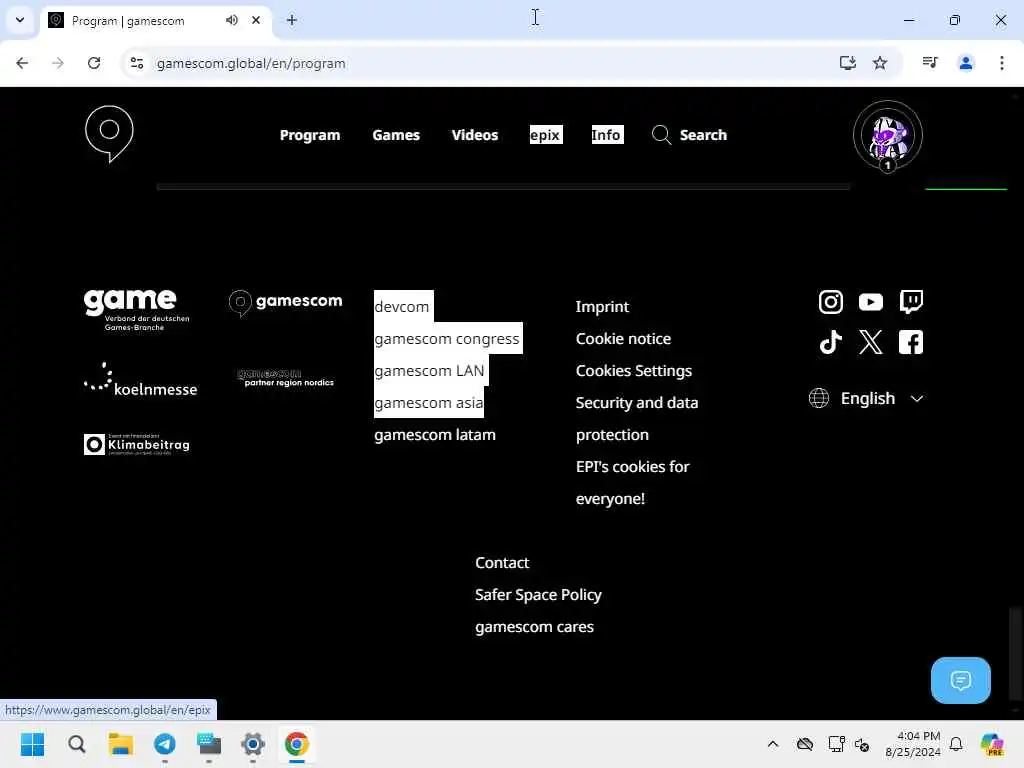Click the partner region nordics logo
The height and width of the screenshot is (768, 1024).
point(285,377)
